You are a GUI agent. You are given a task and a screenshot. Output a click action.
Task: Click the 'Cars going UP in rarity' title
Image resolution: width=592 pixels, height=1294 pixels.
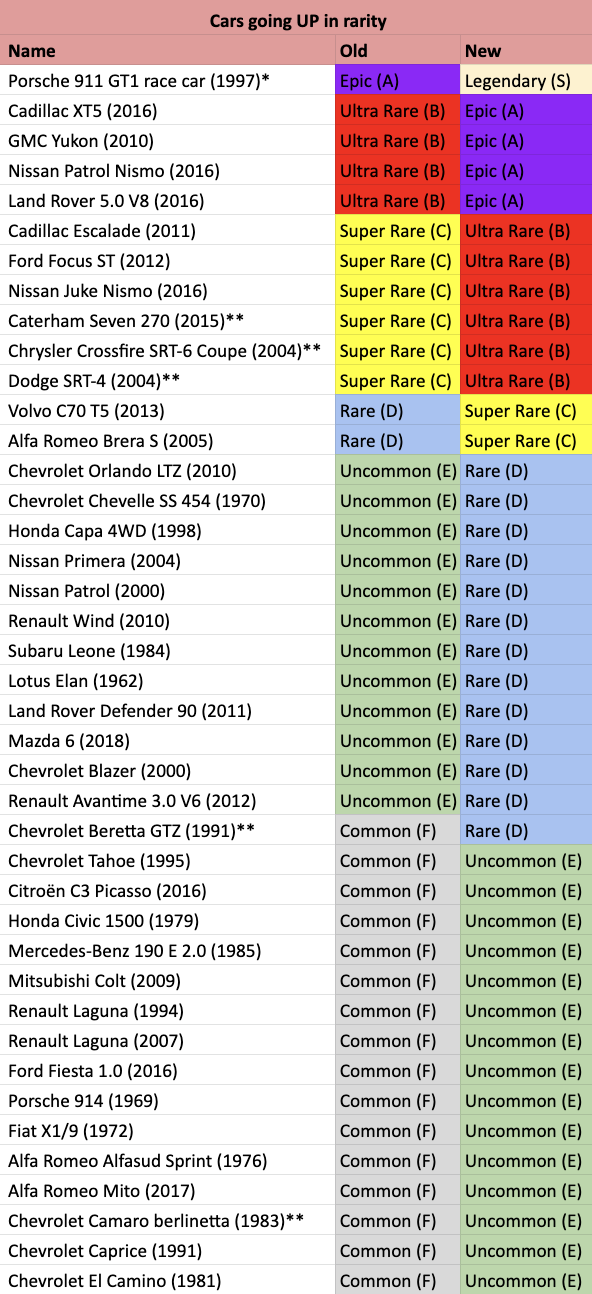click(x=297, y=20)
